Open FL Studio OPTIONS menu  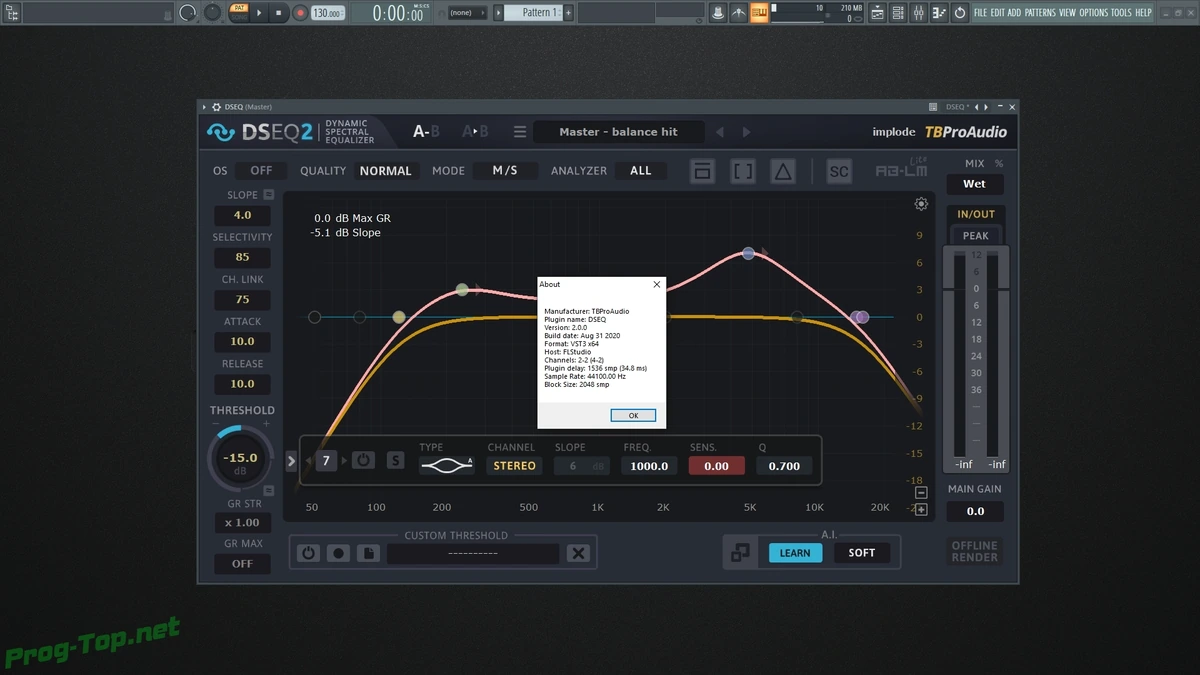(1093, 13)
